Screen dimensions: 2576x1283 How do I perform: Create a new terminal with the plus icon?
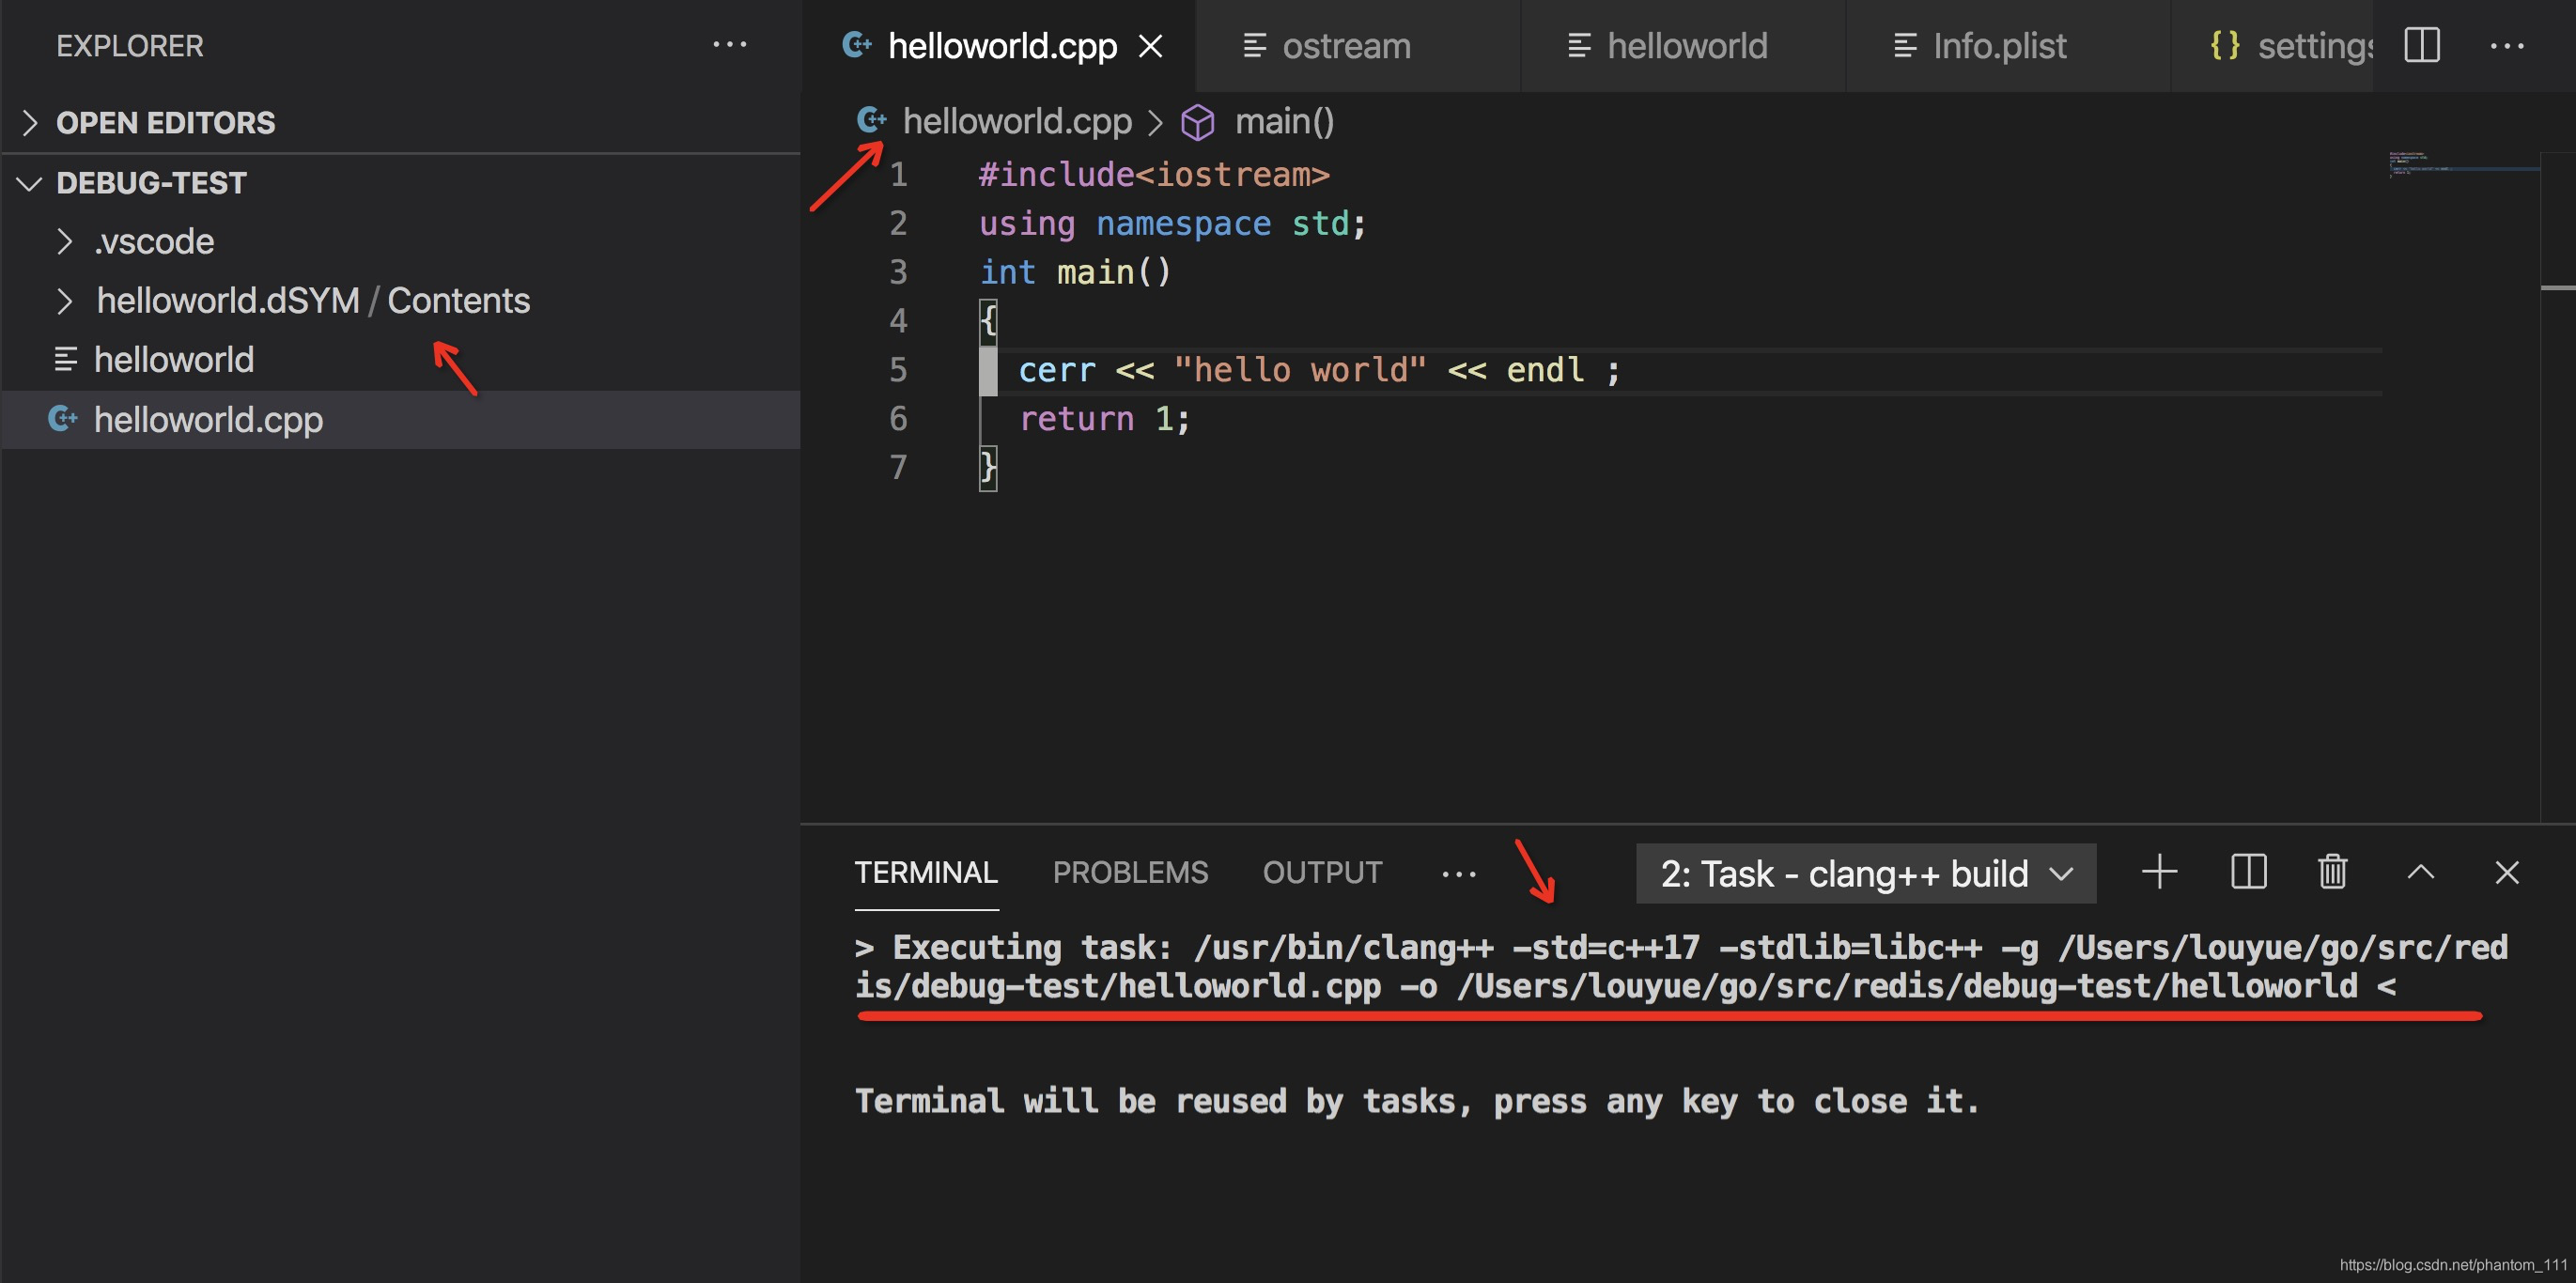click(x=2159, y=872)
